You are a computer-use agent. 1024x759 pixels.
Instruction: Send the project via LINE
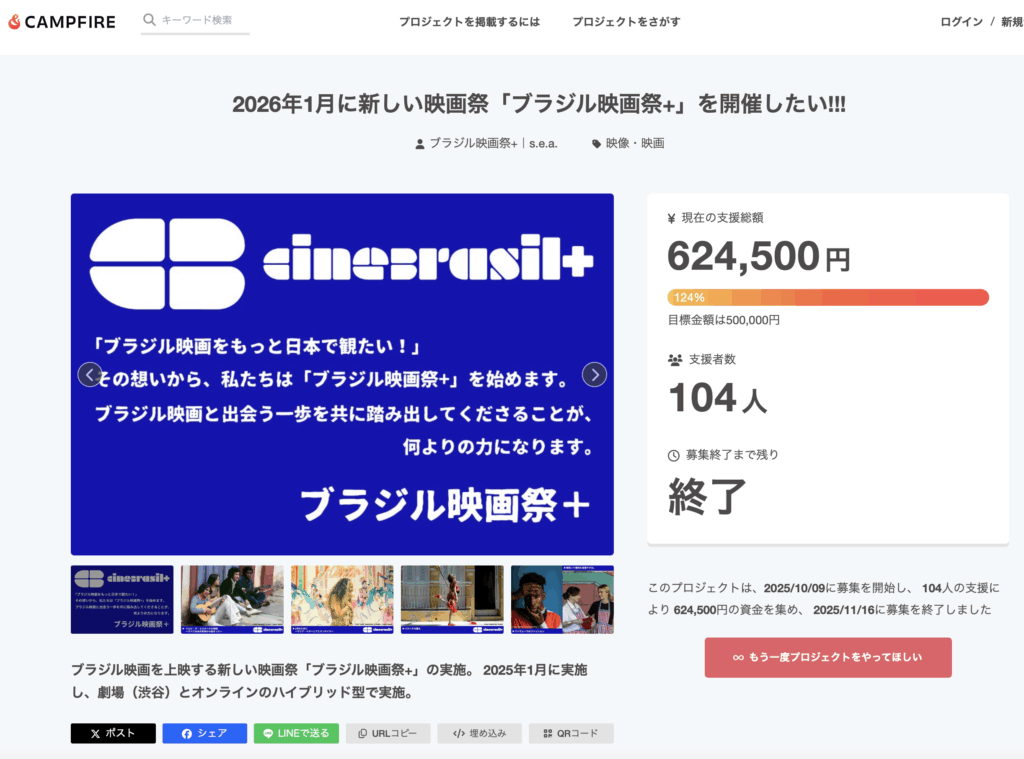[296, 733]
